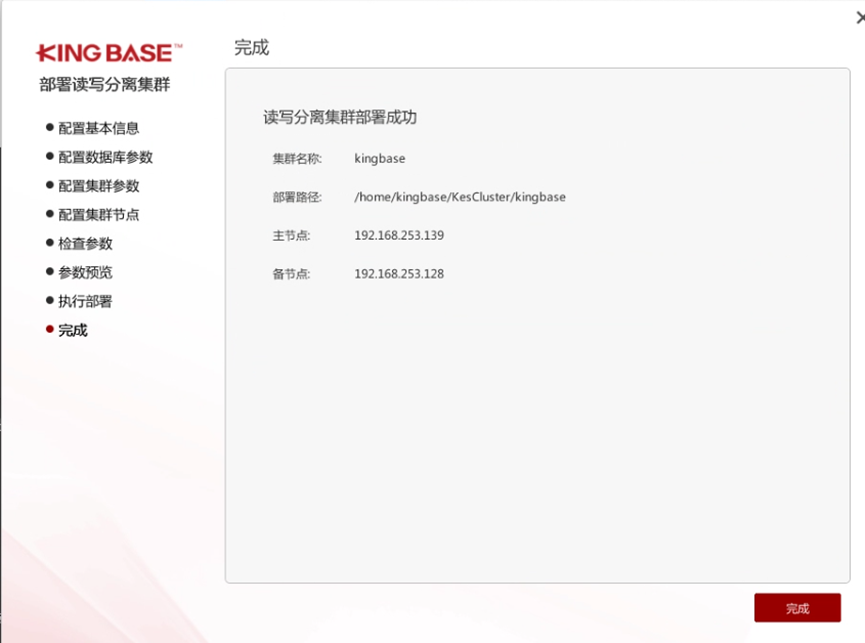Click the 部署路径 label
Viewport: 865px width, 643px height.
pos(297,197)
